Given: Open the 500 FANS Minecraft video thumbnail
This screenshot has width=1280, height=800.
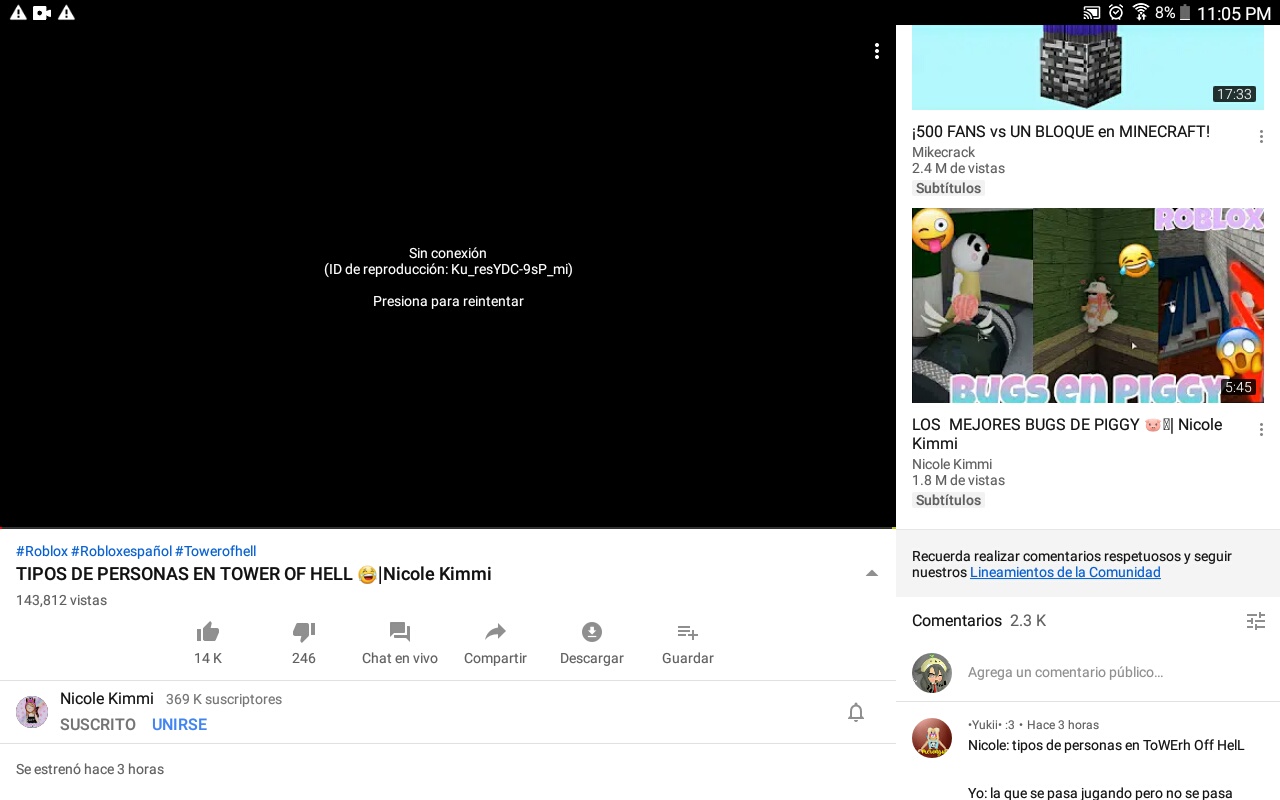Looking at the screenshot, I should click(x=1088, y=67).
